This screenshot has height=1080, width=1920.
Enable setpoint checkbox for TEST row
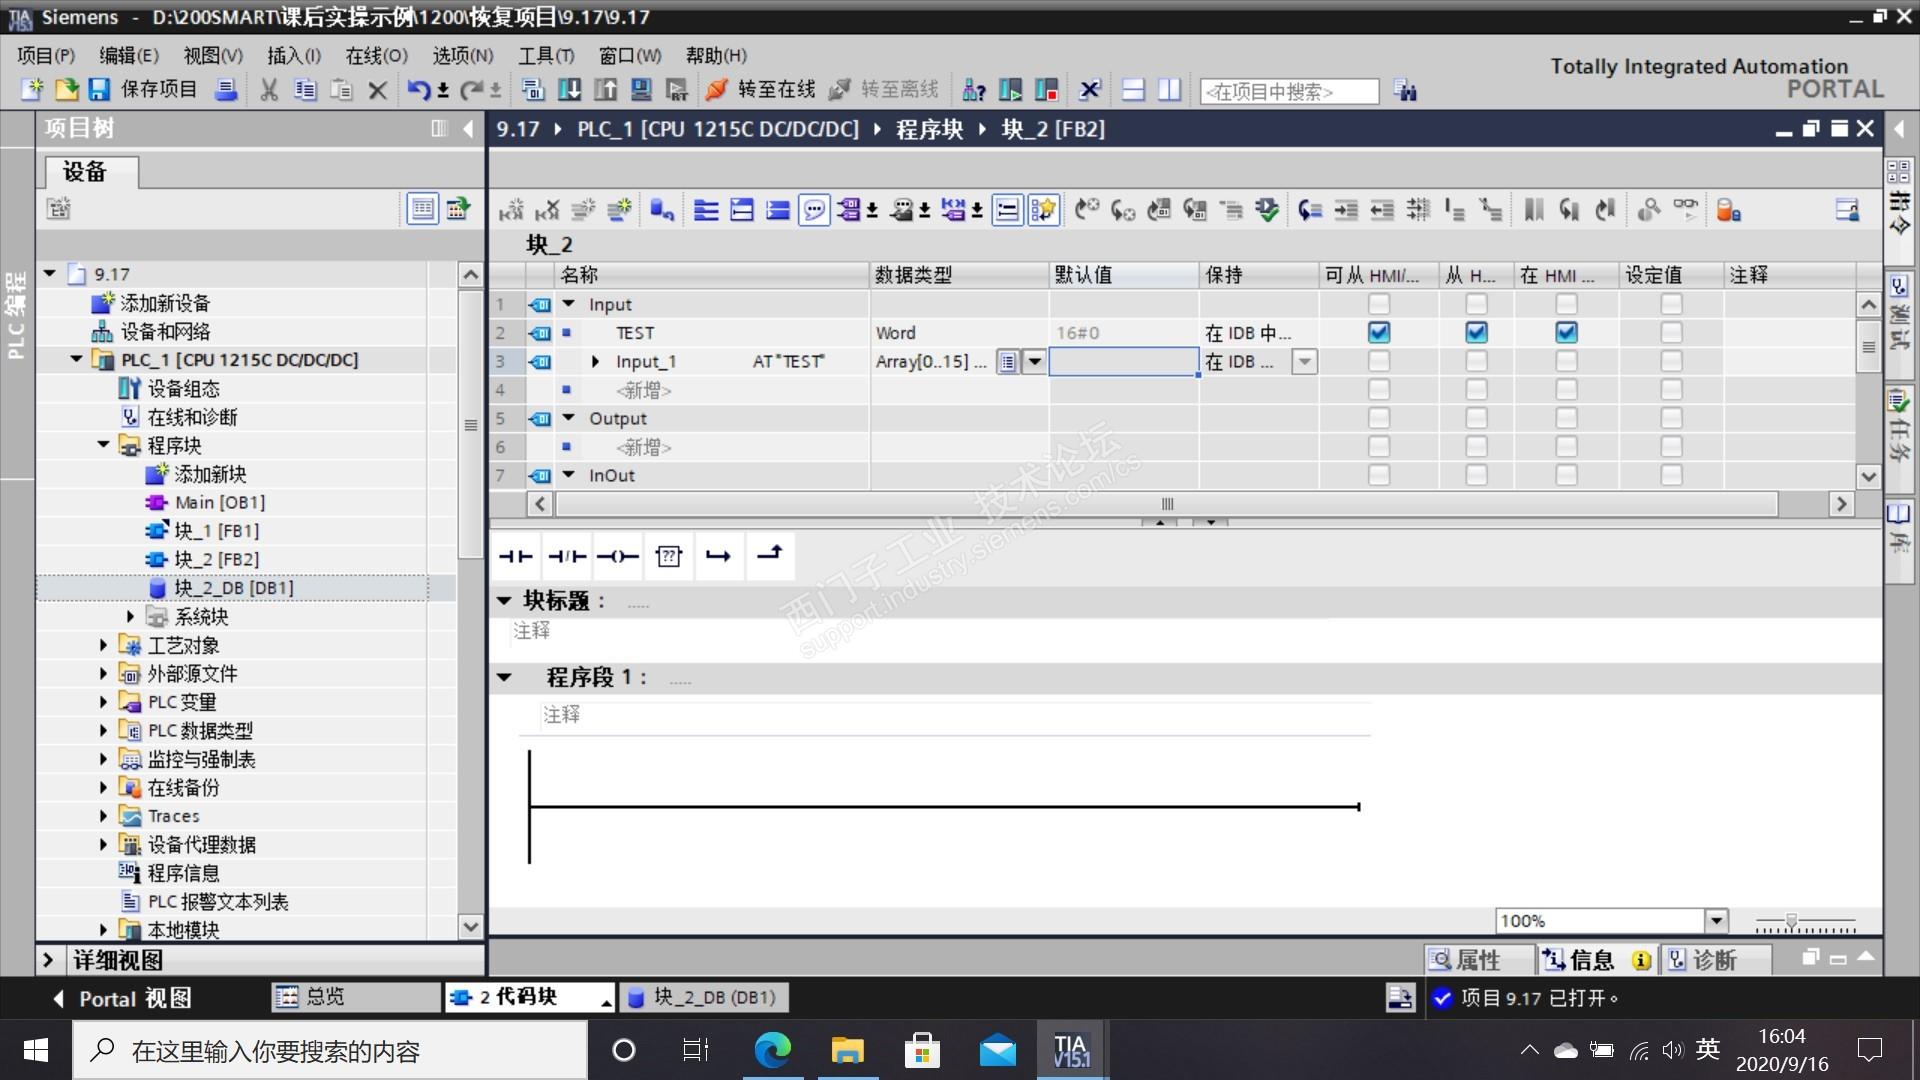(x=1671, y=332)
